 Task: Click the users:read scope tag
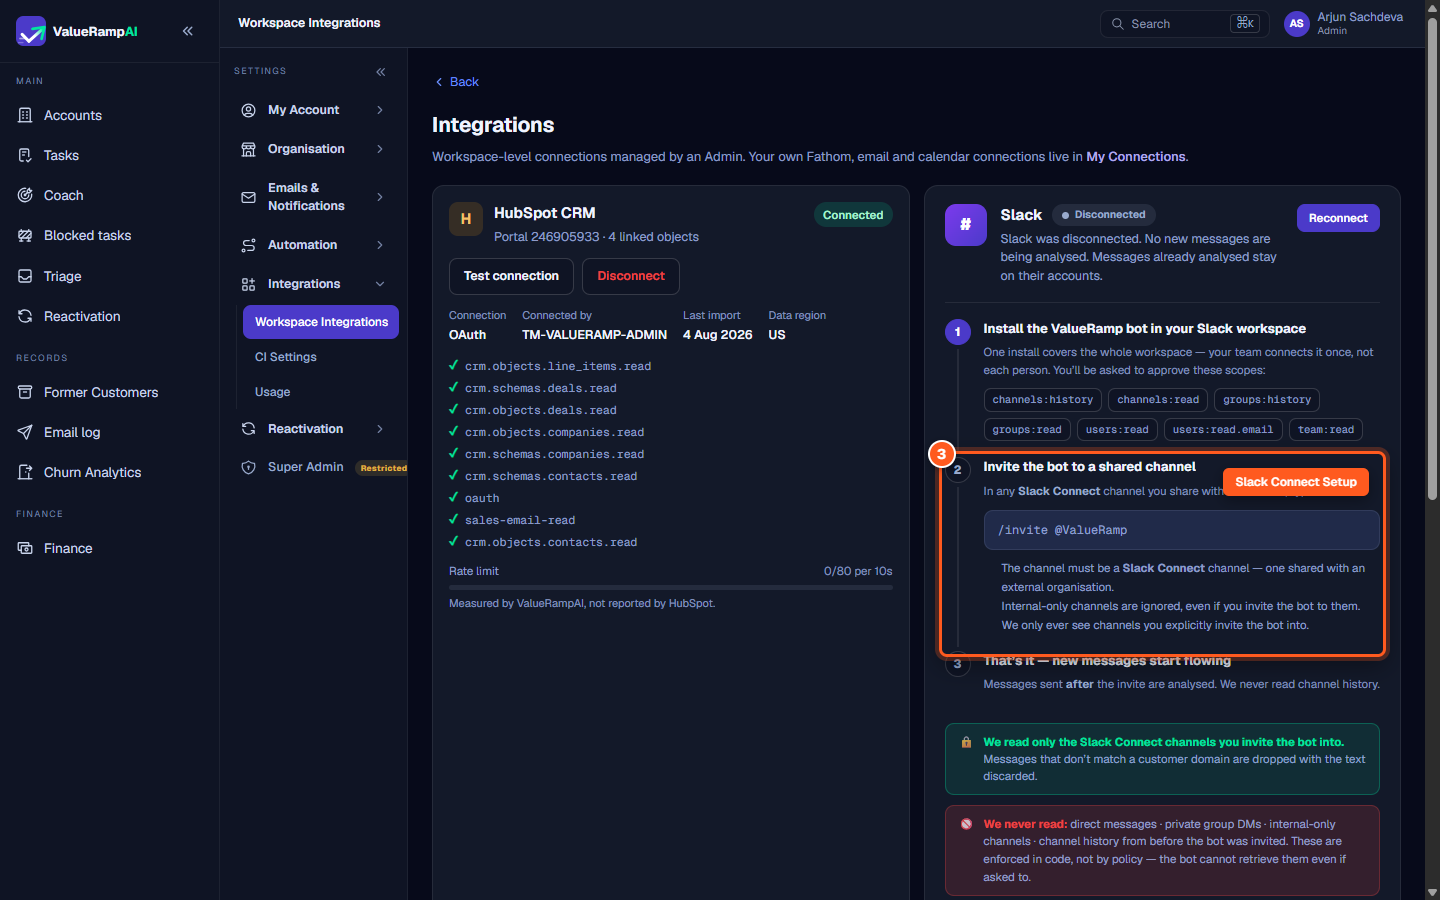coord(1117,430)
